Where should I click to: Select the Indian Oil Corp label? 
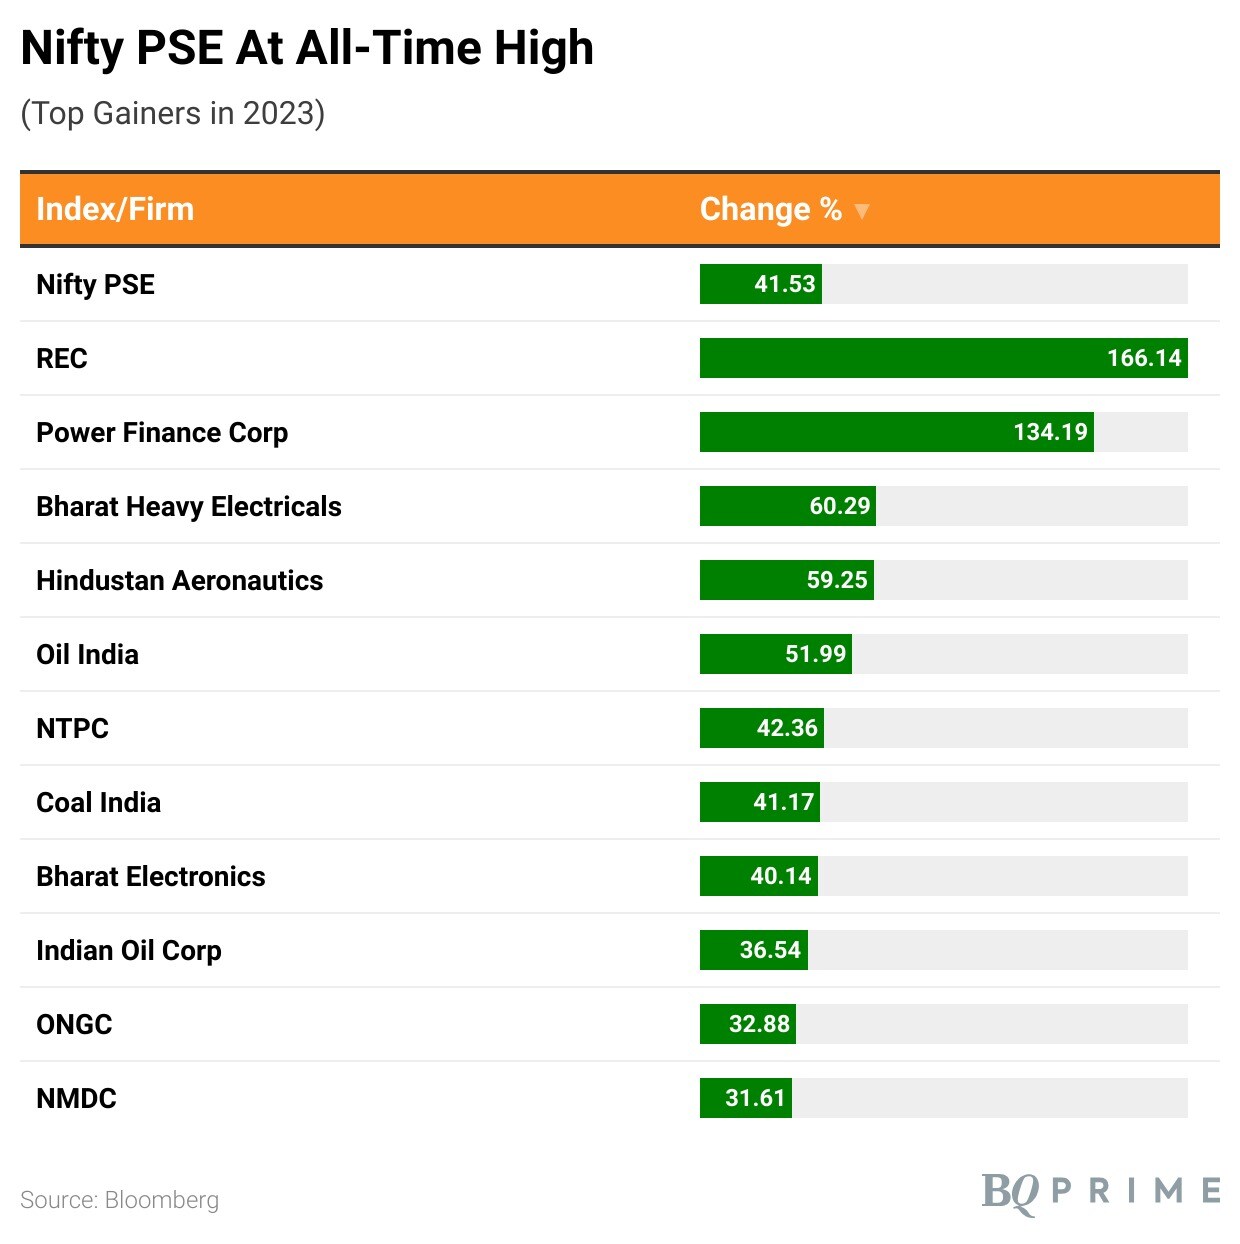[129, 950]
